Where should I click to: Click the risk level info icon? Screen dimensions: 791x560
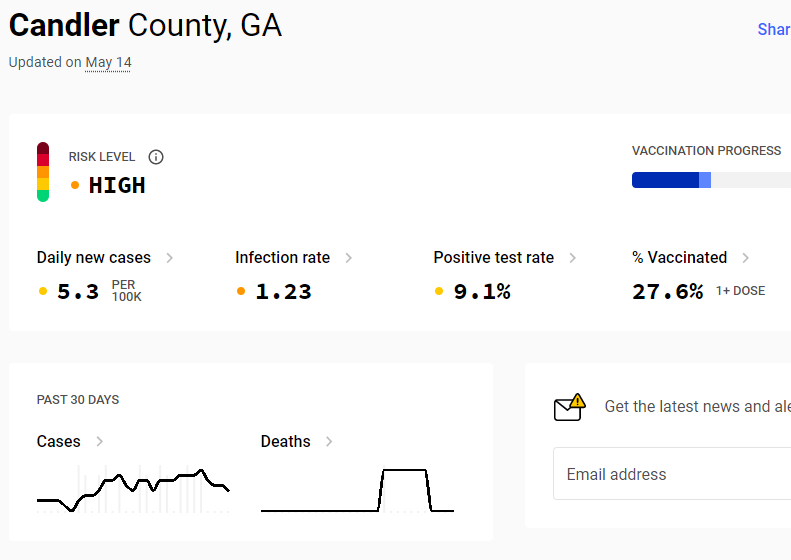pyautogui.click(x=156, y=157)
